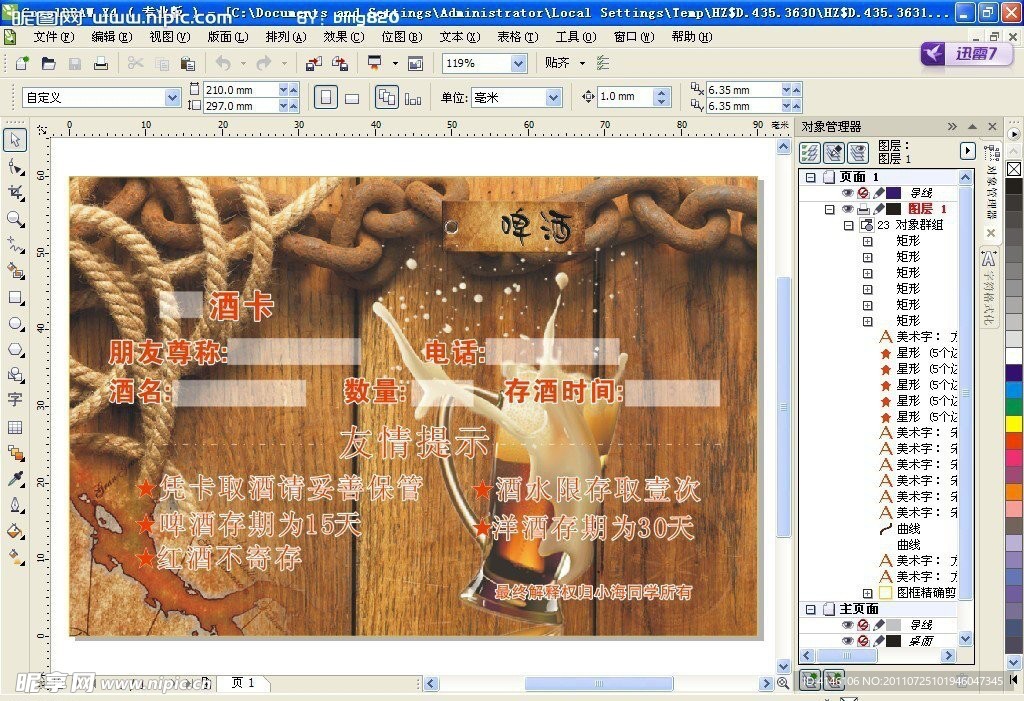Open the zoom level 119% dropdown
The image size is (1024, 701).
(519, 63)
